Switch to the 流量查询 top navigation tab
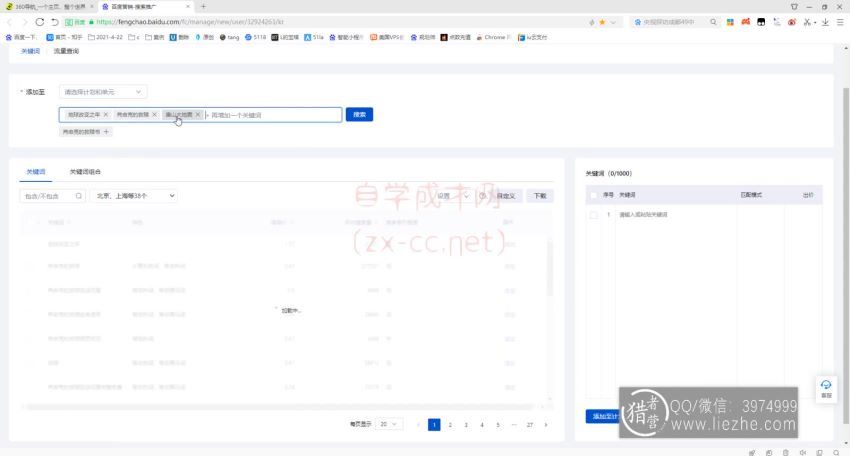Image resolution: width=850 pixels, height=456 pixels. (66, 51)
